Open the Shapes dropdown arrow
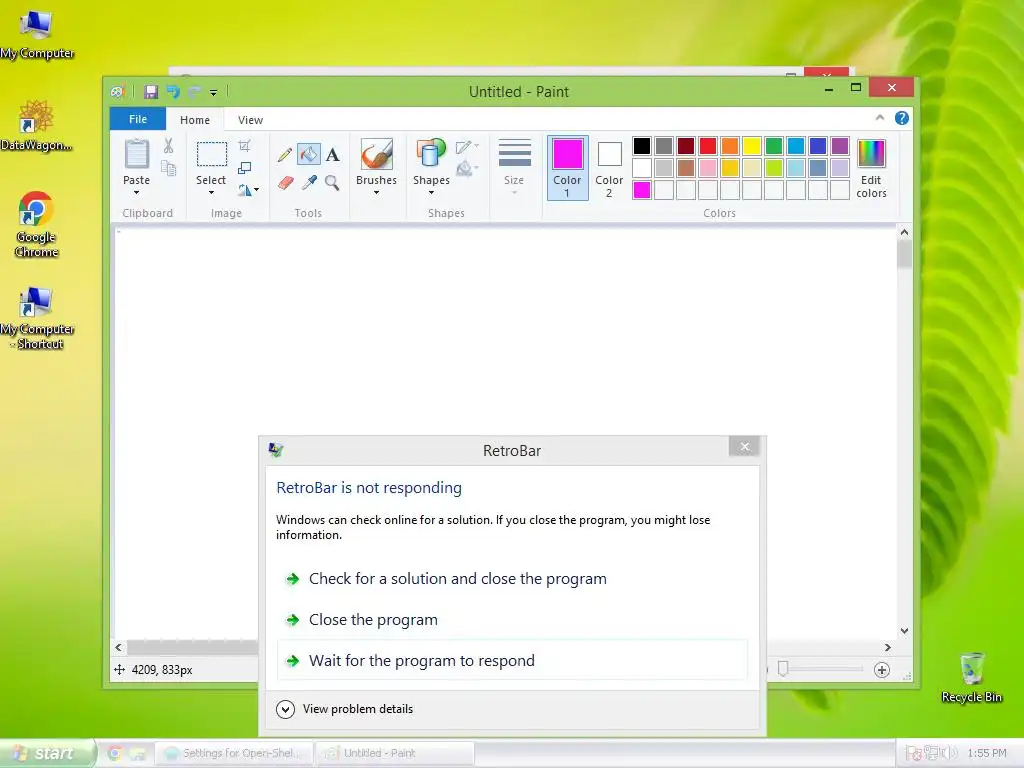Image resolution: width=1024 pixels, height=768 pixels. click(431, 193)
